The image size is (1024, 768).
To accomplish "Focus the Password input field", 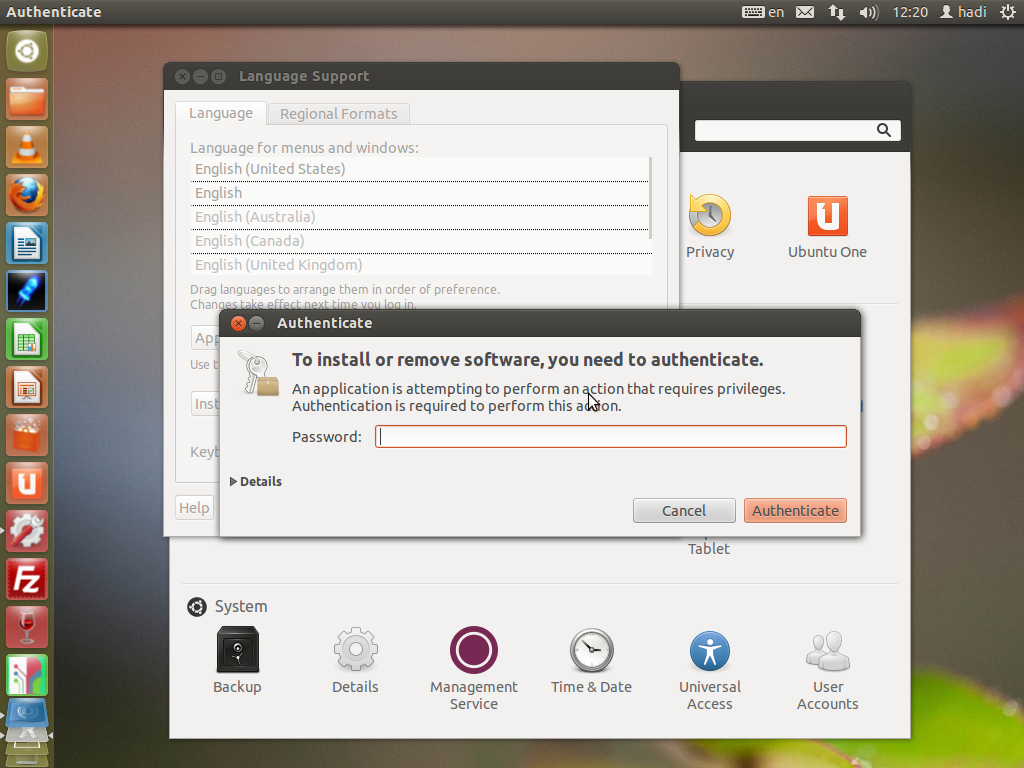I will tap(611, 436).
